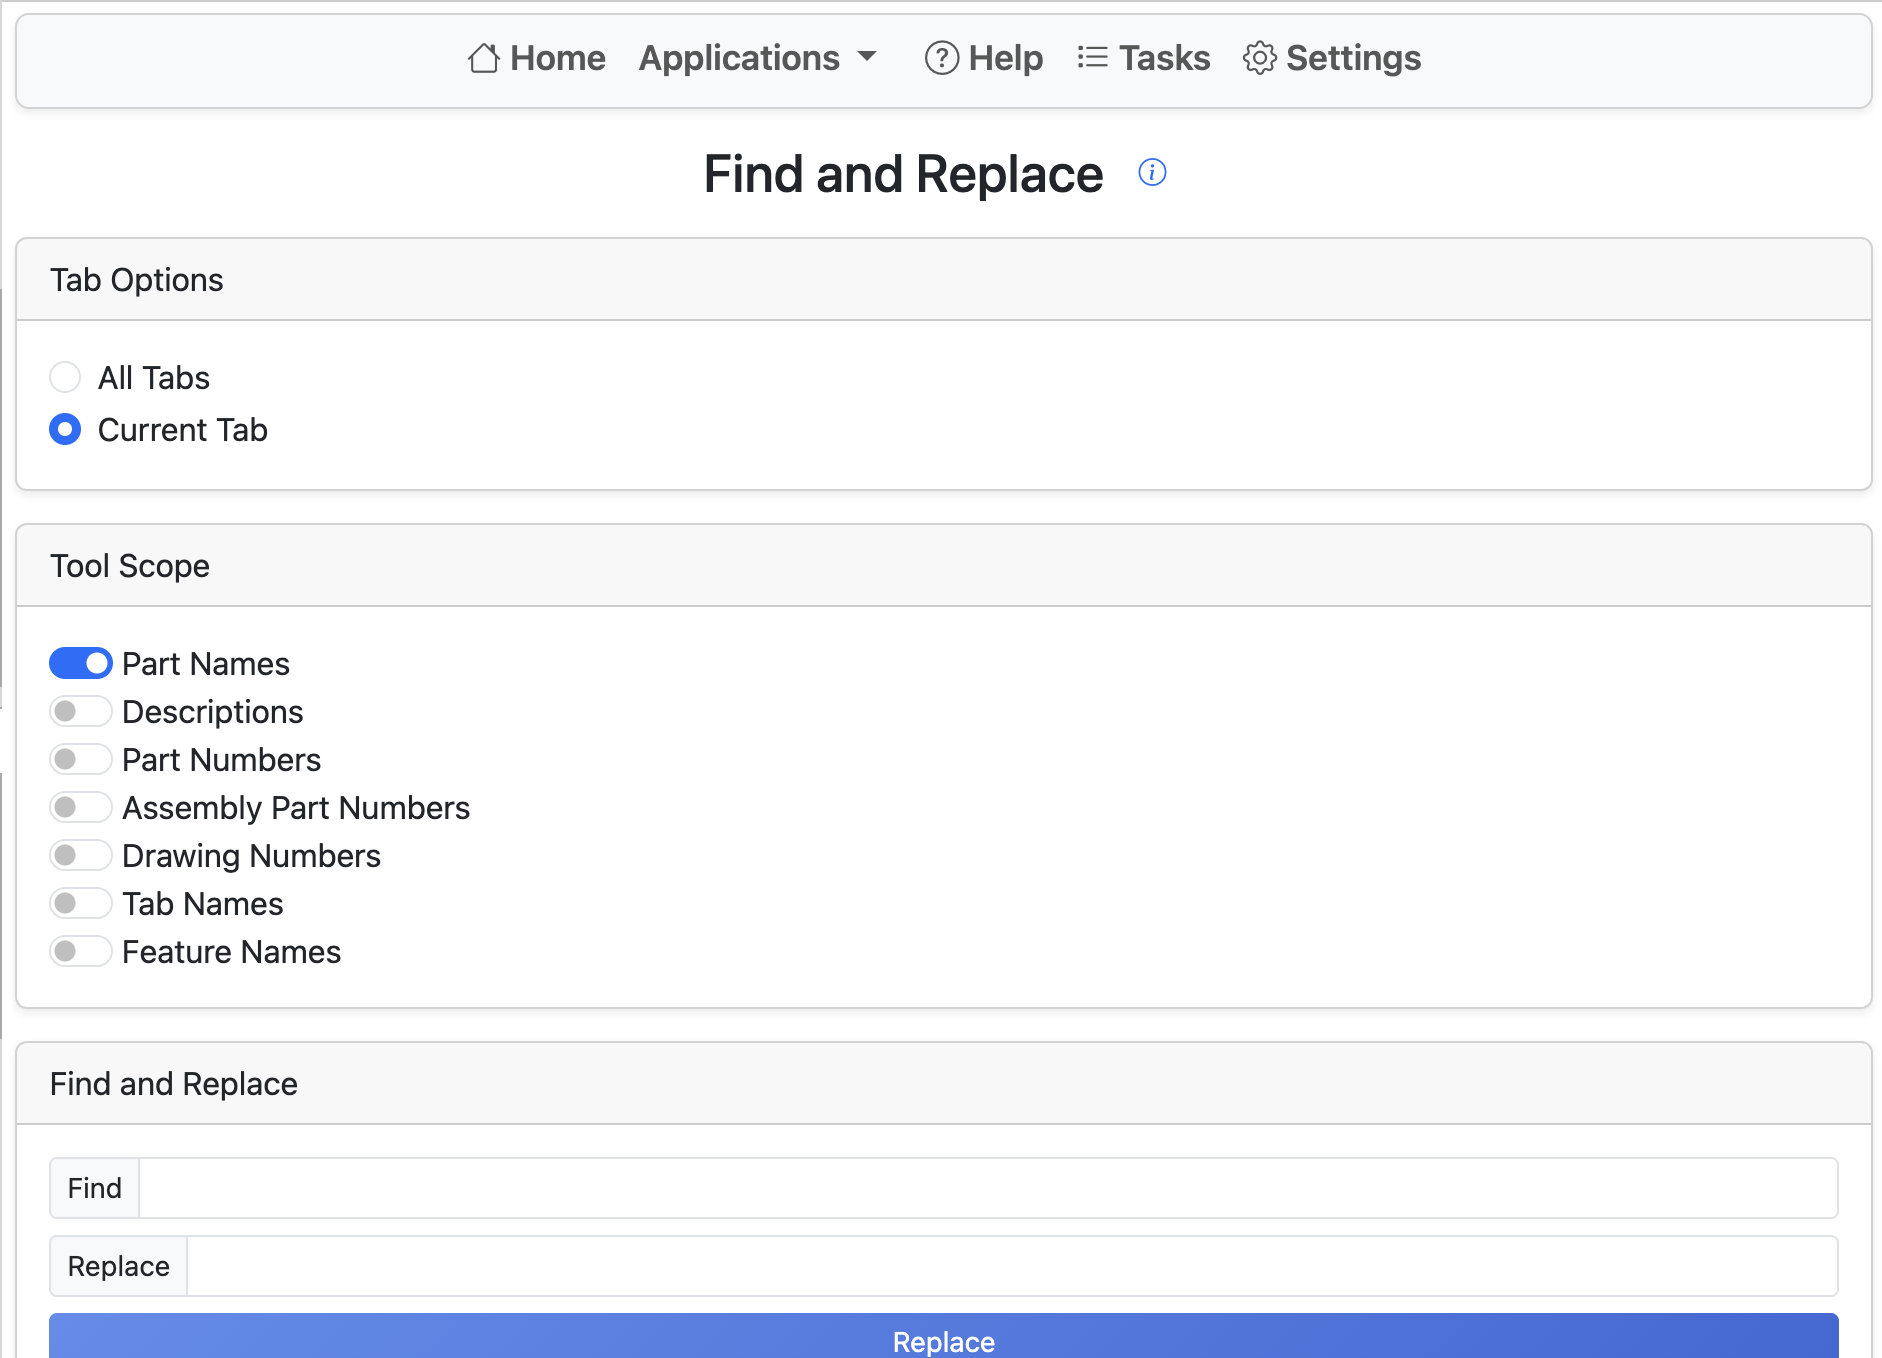
Task: Click the info icon beside Find and Replace
Action: tap(1152, 172)
